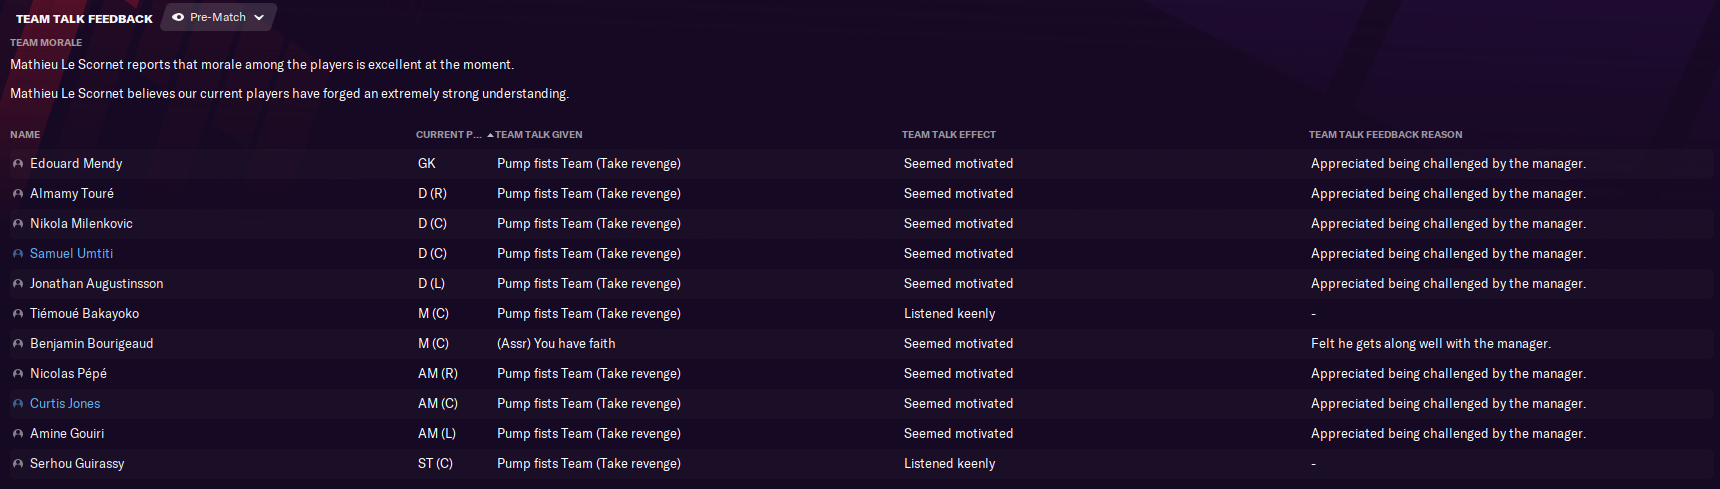Image resolution: width=1720 pixels, height=489 pixels.
Task: Sort by Team Talk Effect header
Action: tap(948, 135)
